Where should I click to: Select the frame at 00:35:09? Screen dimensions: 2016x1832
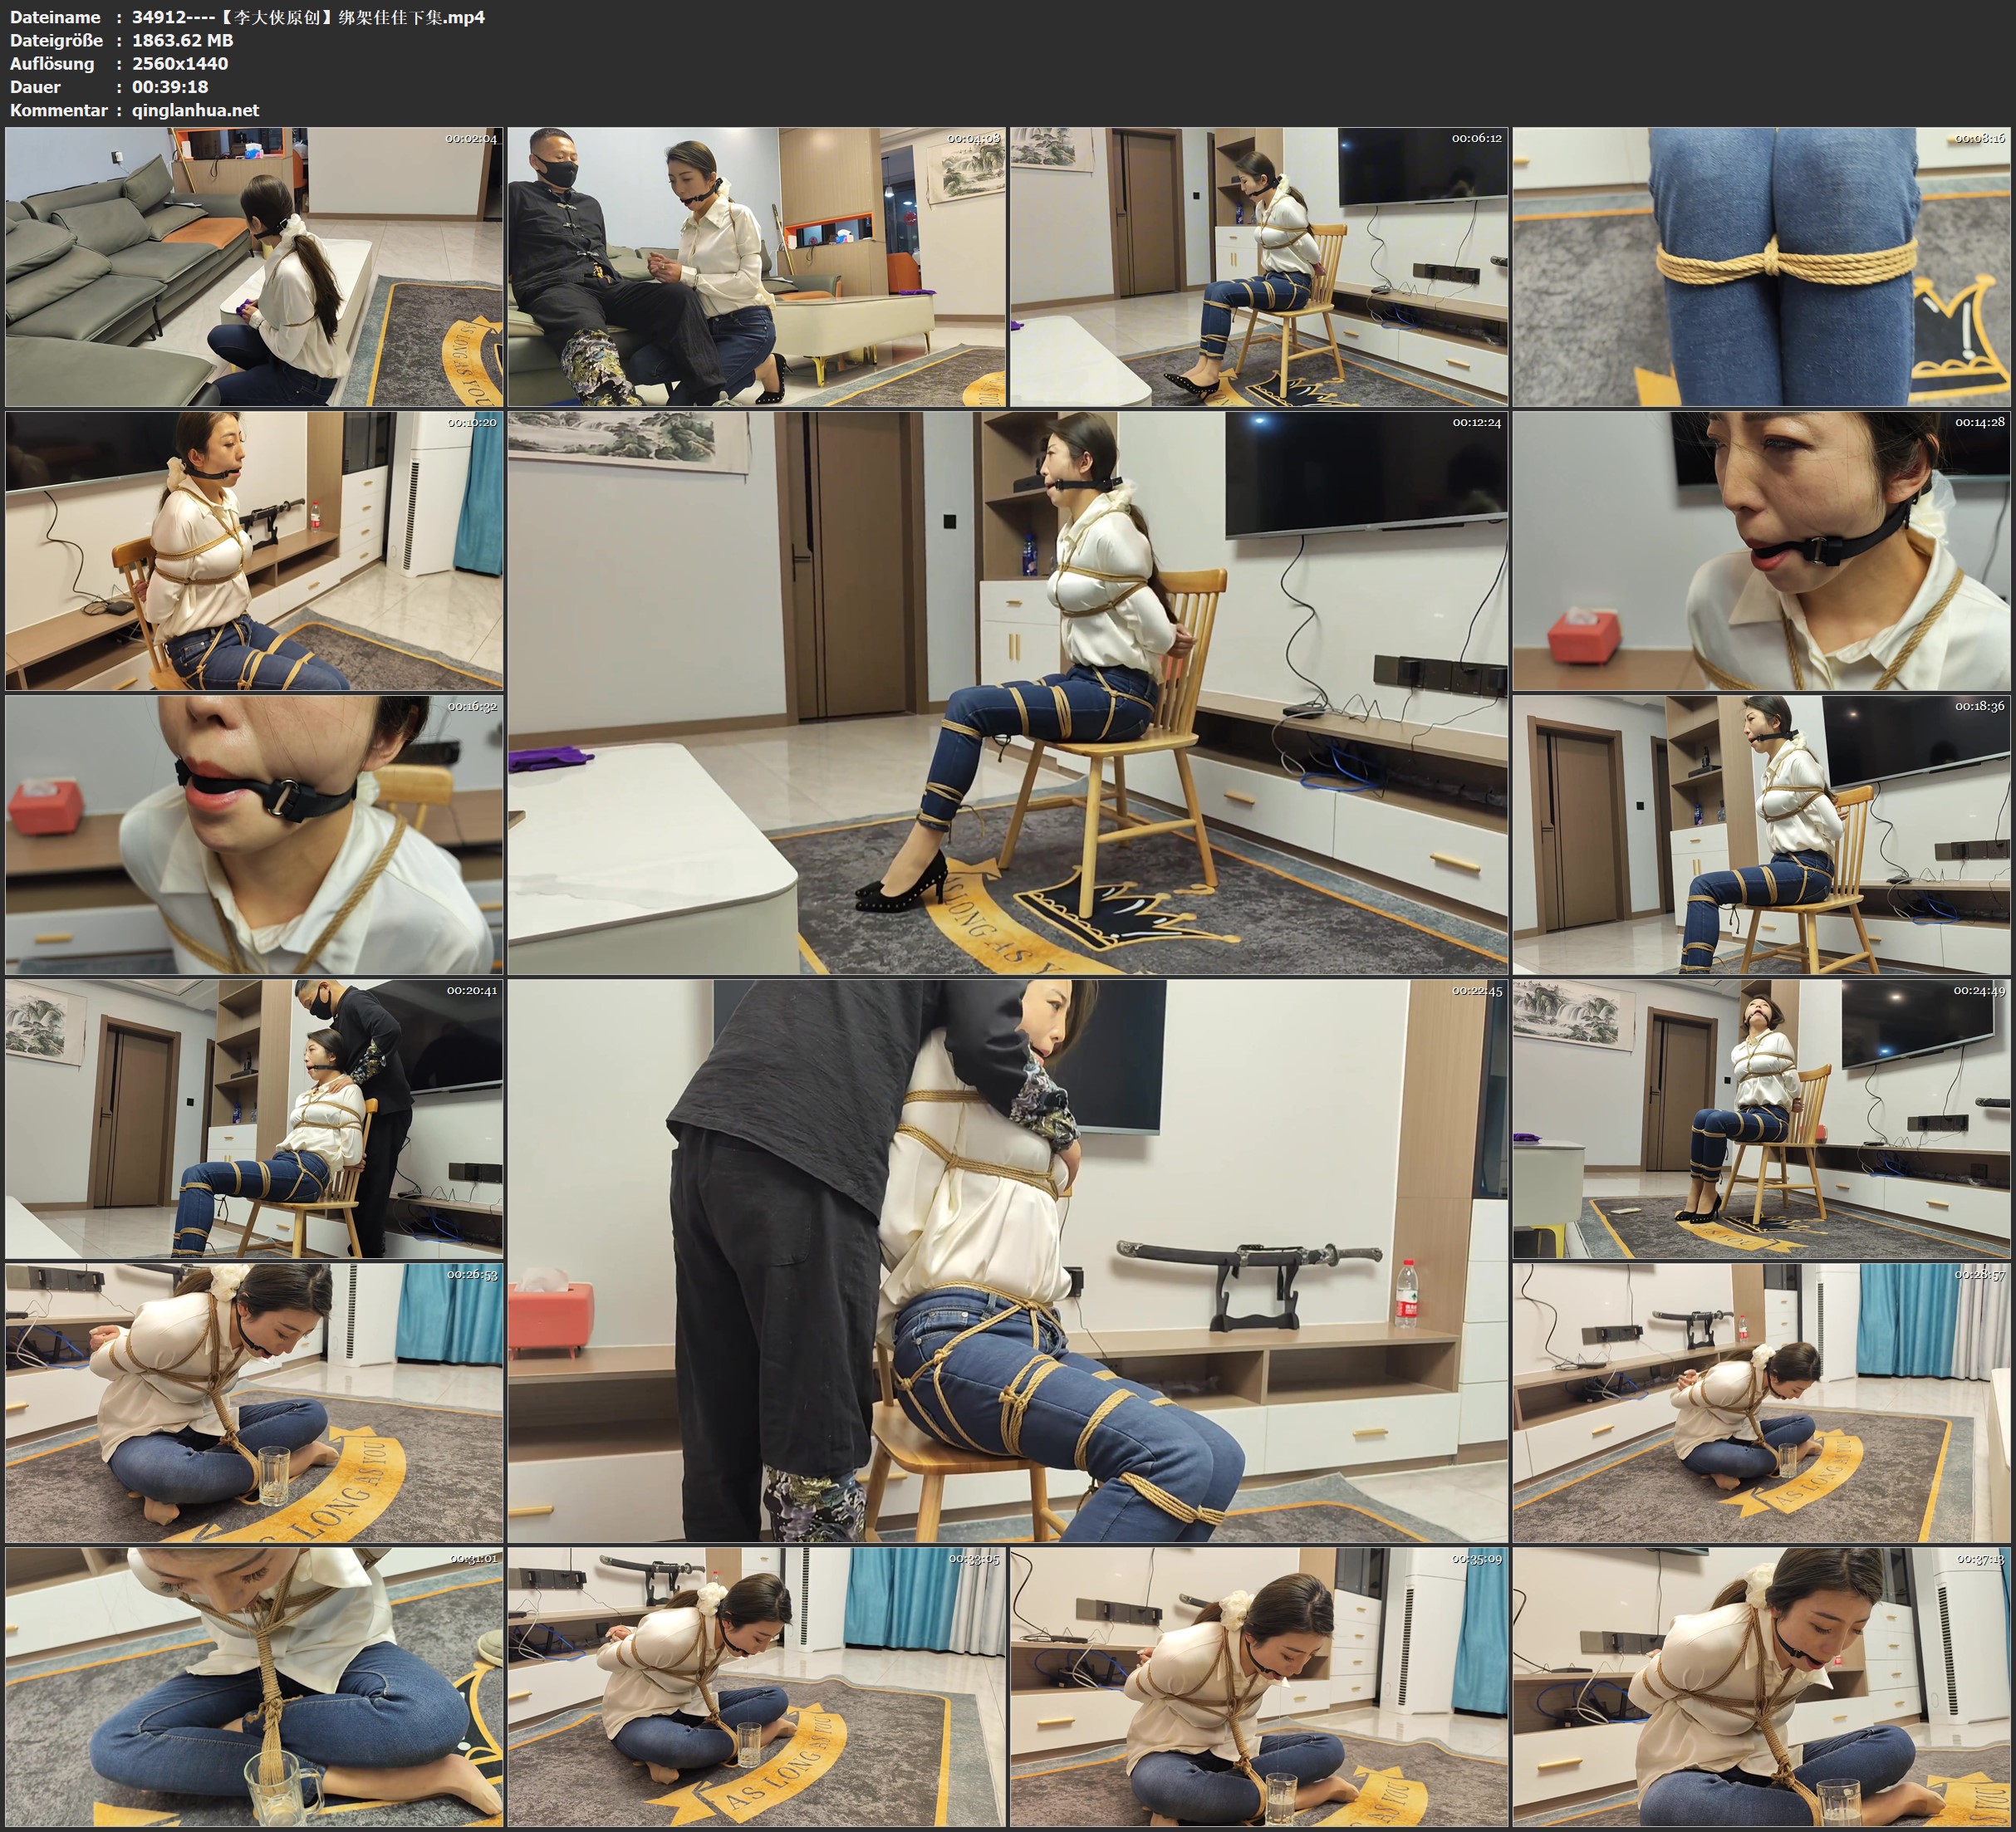1259,1687
